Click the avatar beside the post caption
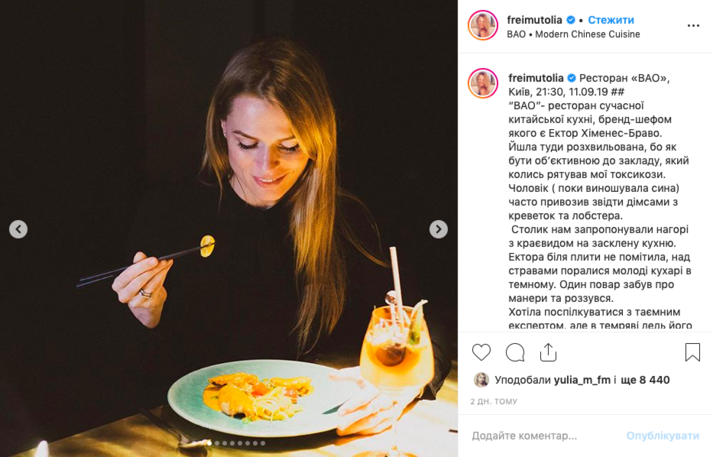Viewport: 713px width, 457px height. pos(483,83)
